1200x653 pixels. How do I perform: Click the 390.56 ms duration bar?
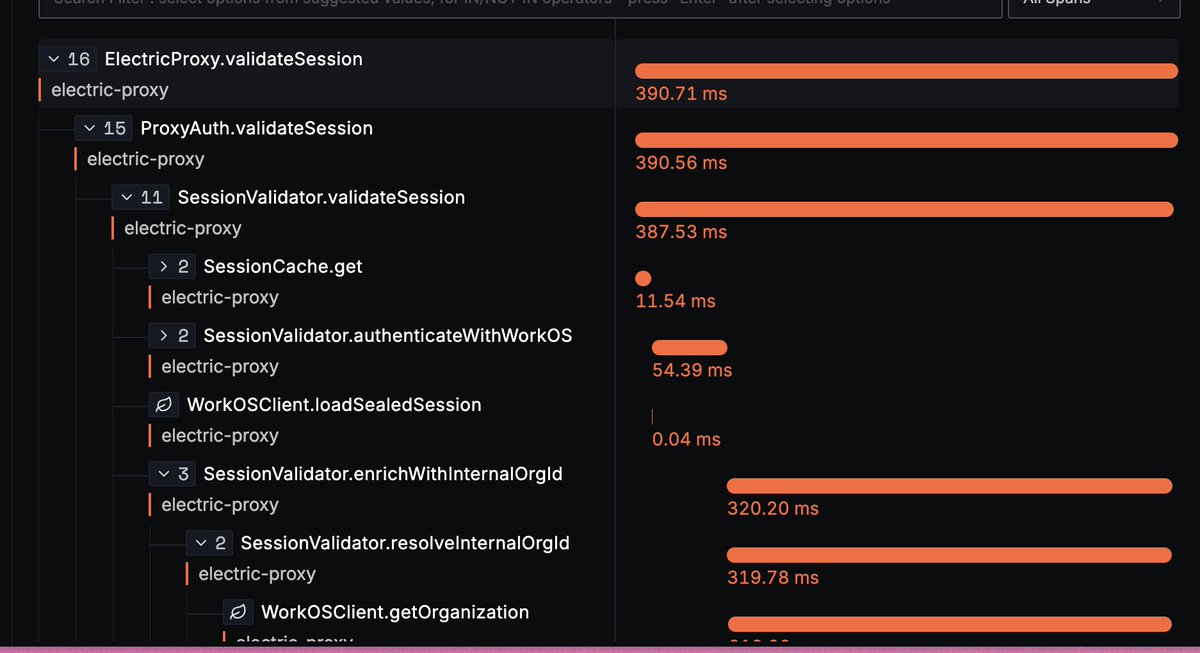click(x=907, y=140)
